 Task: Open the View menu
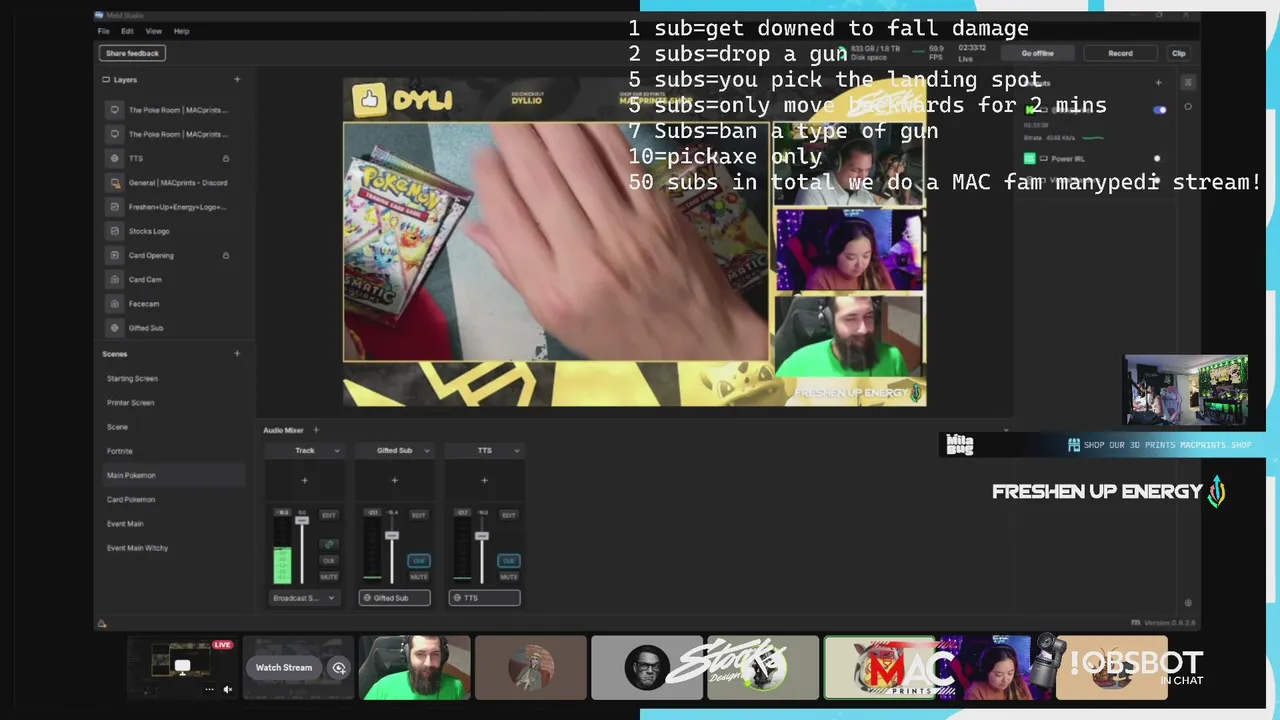click(153, 31)
